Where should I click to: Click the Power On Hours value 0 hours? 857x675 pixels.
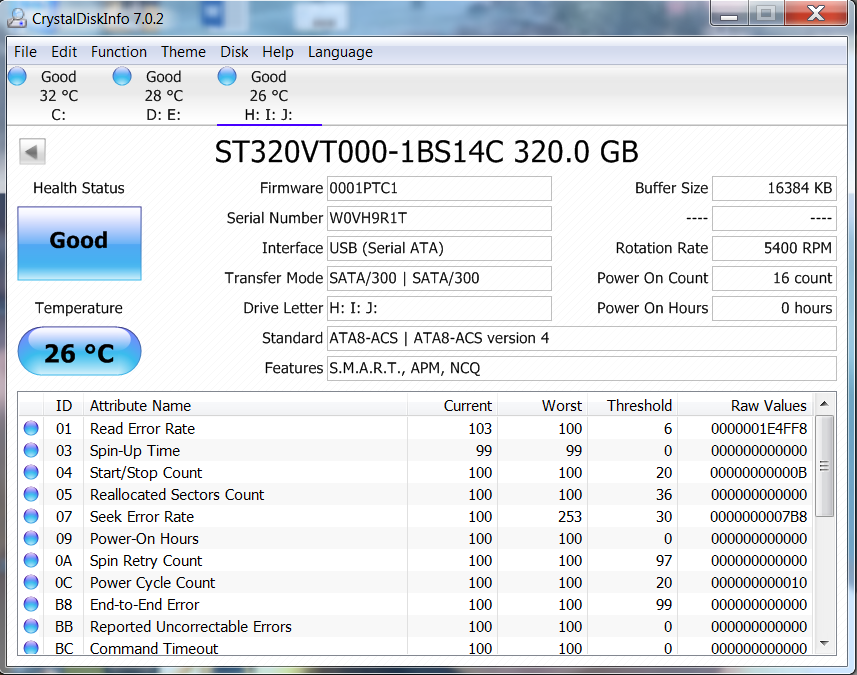pos(774,309)
